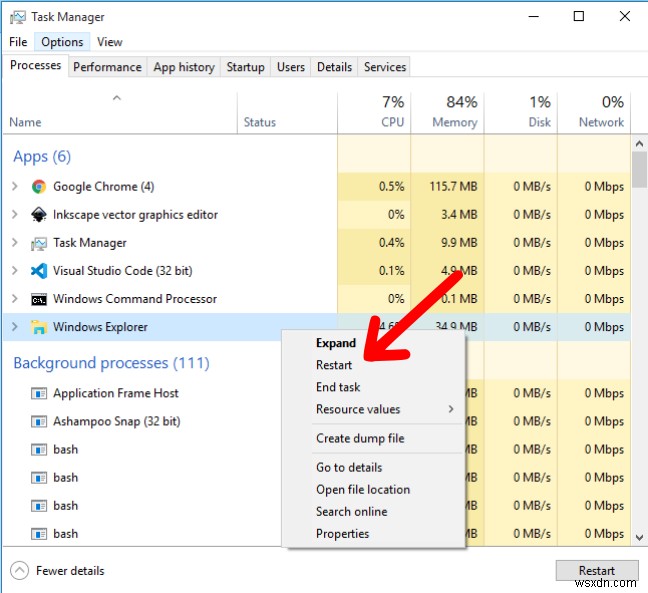Click the Windows Explorer folder icon
This screenshot has width=648, height=593.
click(39, 327)
